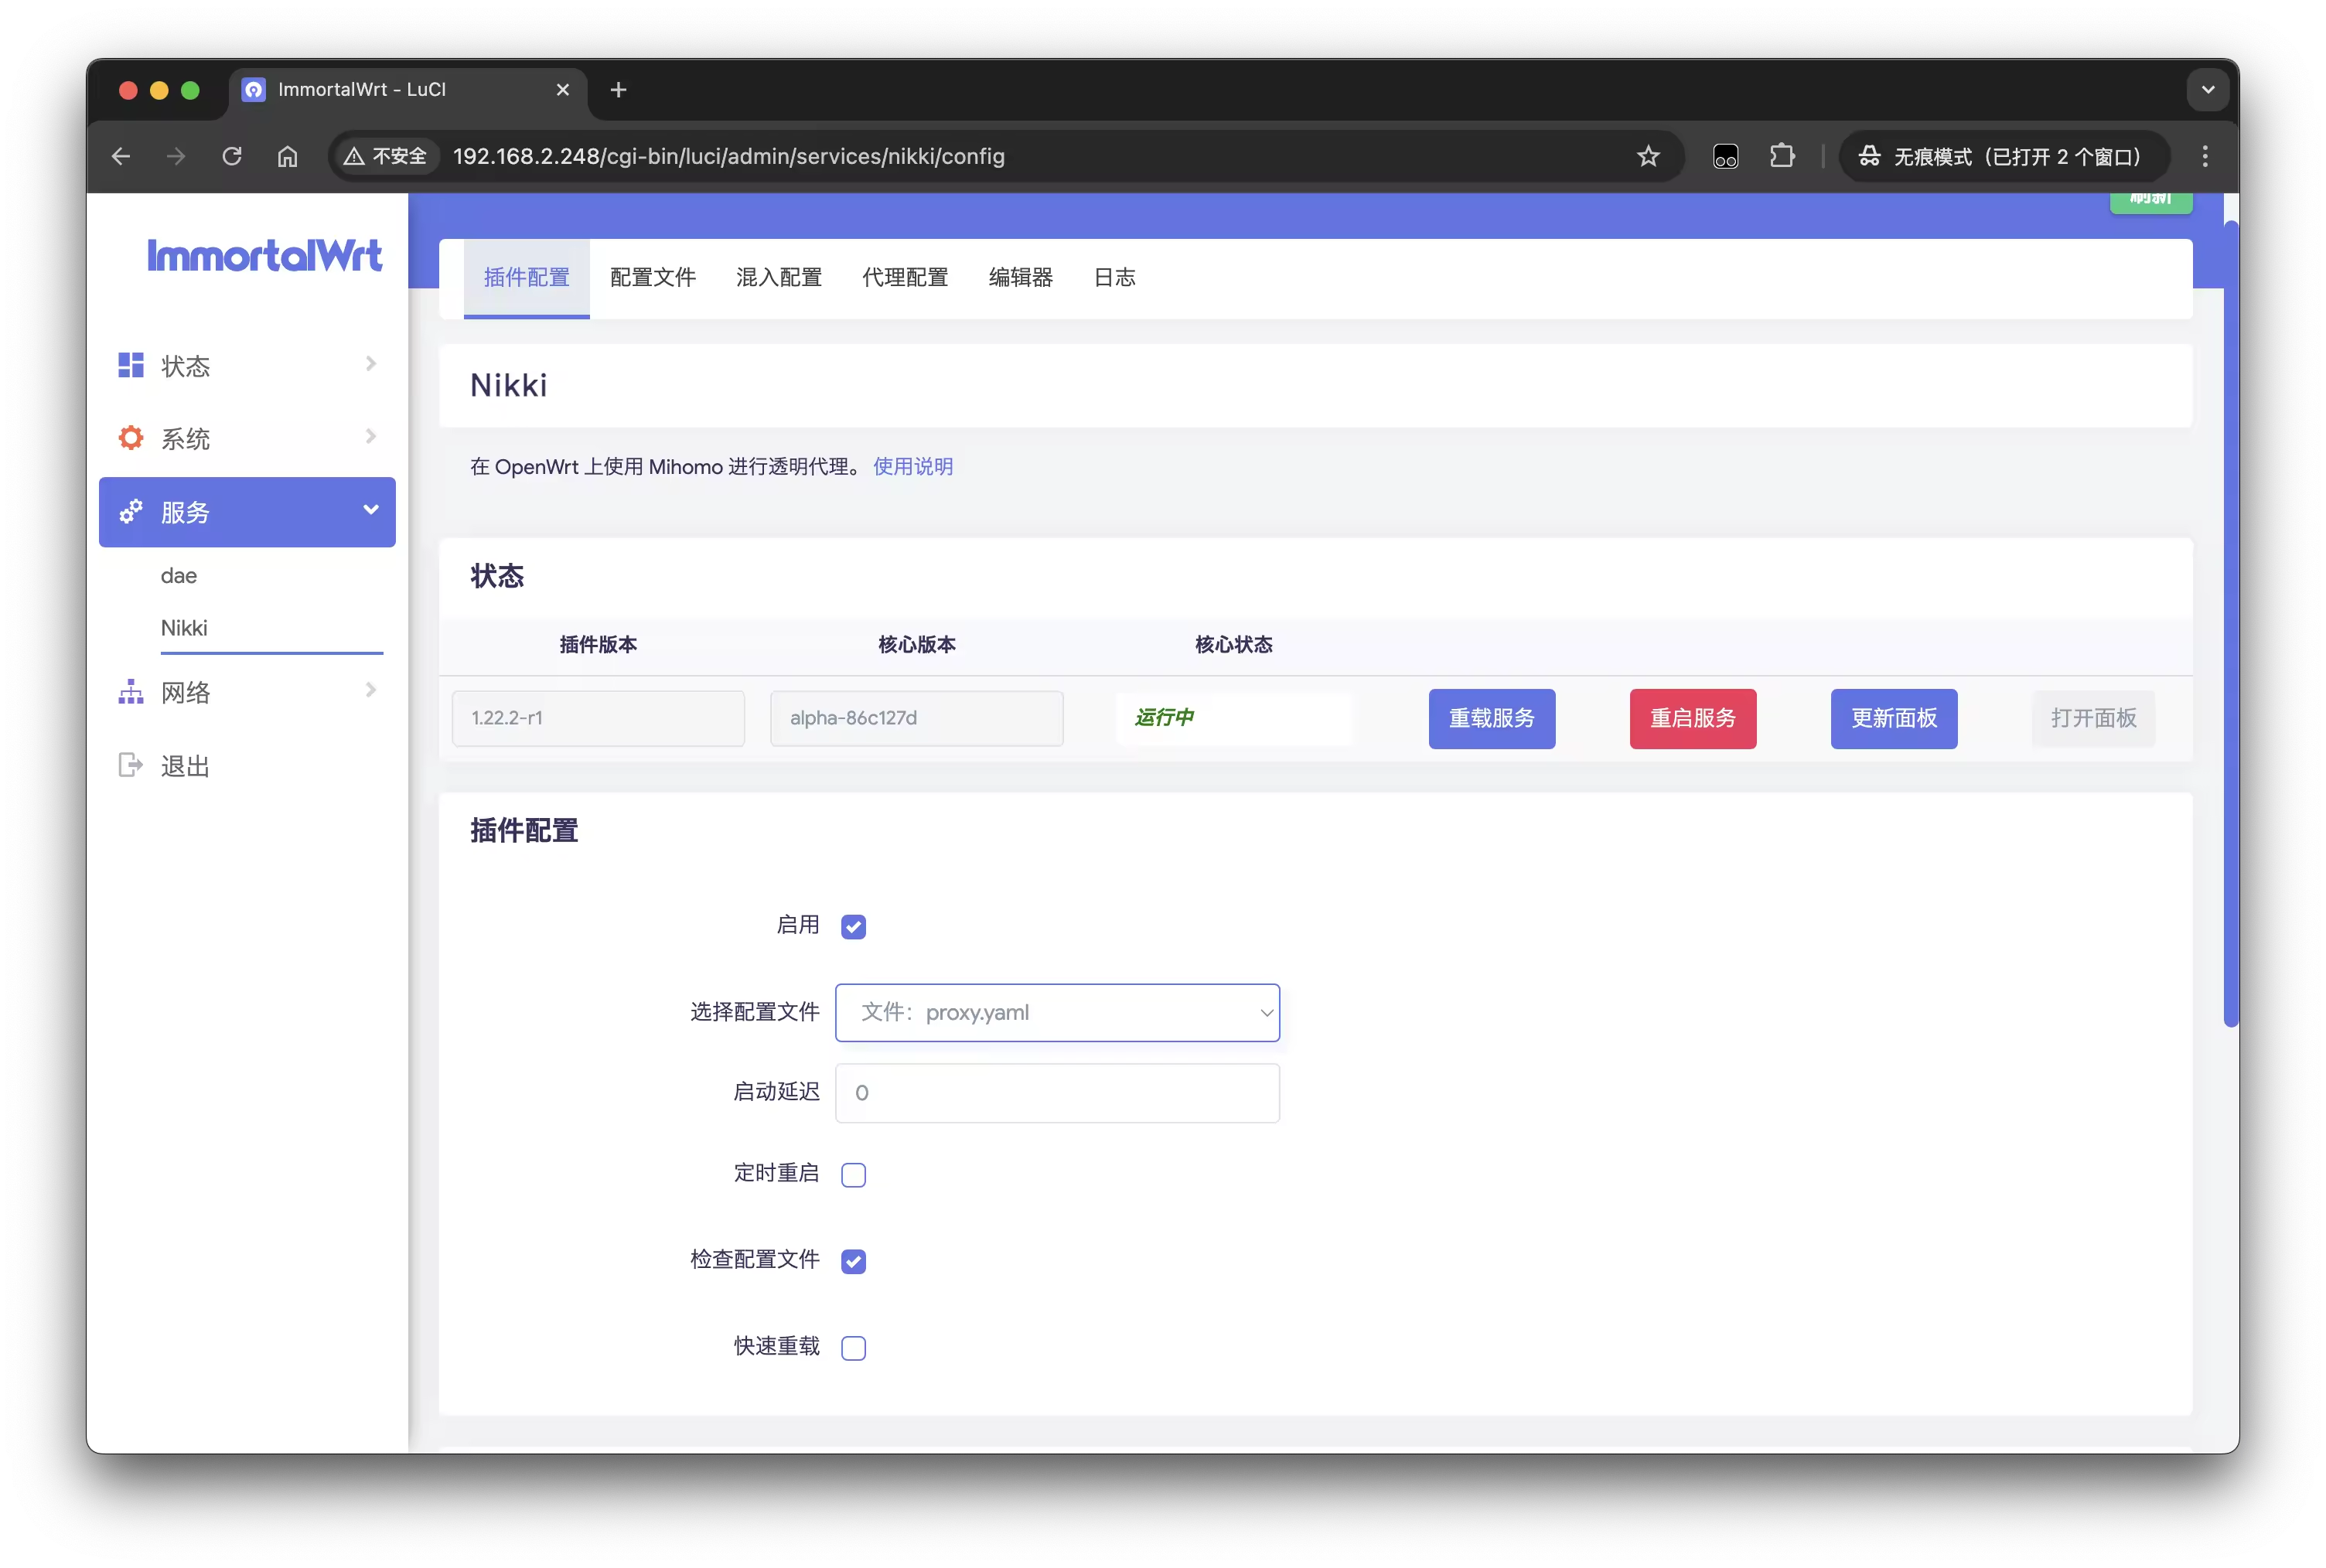Switch to the 日志 tab

tap(1114, 277)
